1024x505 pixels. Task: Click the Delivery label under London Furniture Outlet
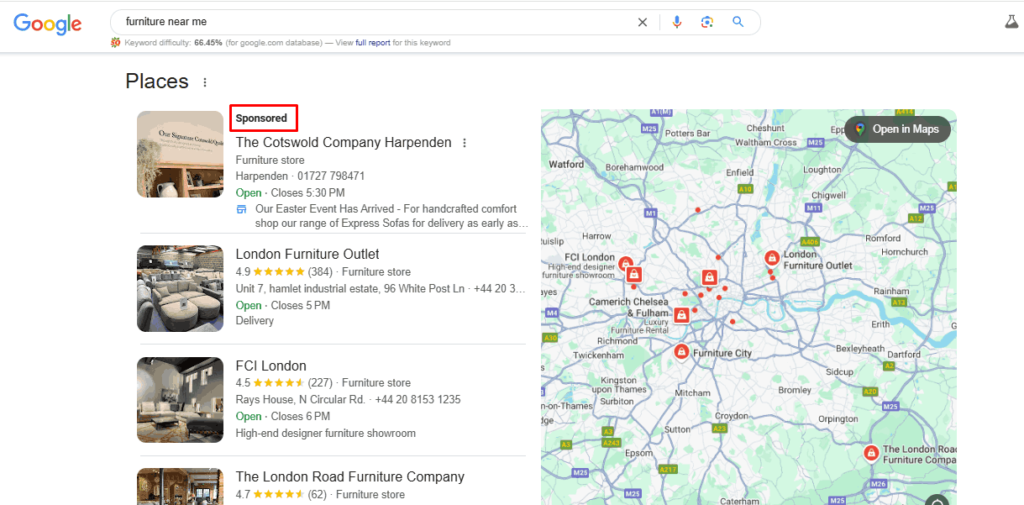point(255,321)
